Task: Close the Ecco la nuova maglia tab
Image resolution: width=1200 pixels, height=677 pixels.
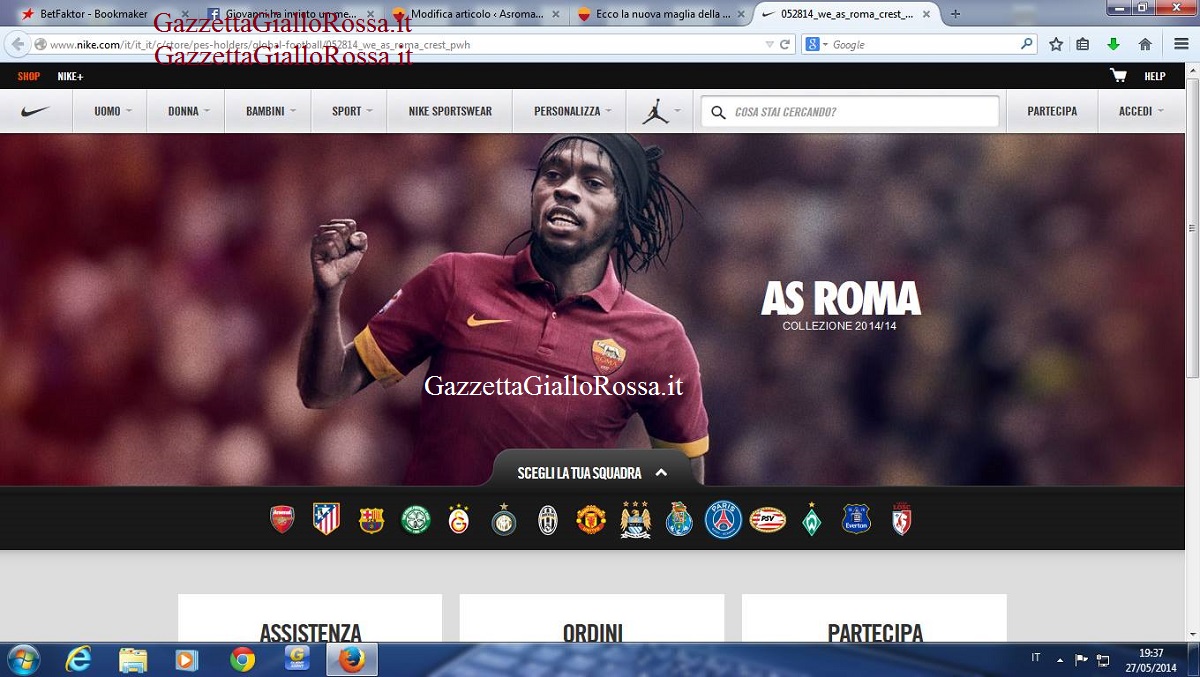Action: click(741, 14)
